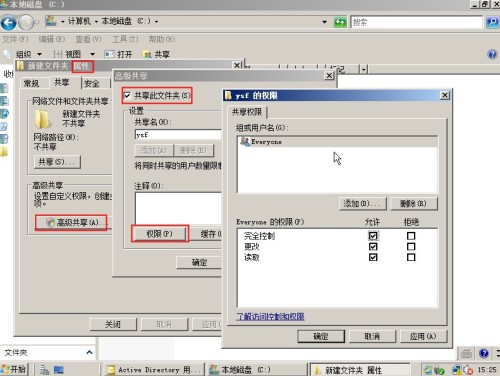Click 关闭 in folder properties dialog
The width and height of the screenshot is (500, 376).
(x=113, y=324)
